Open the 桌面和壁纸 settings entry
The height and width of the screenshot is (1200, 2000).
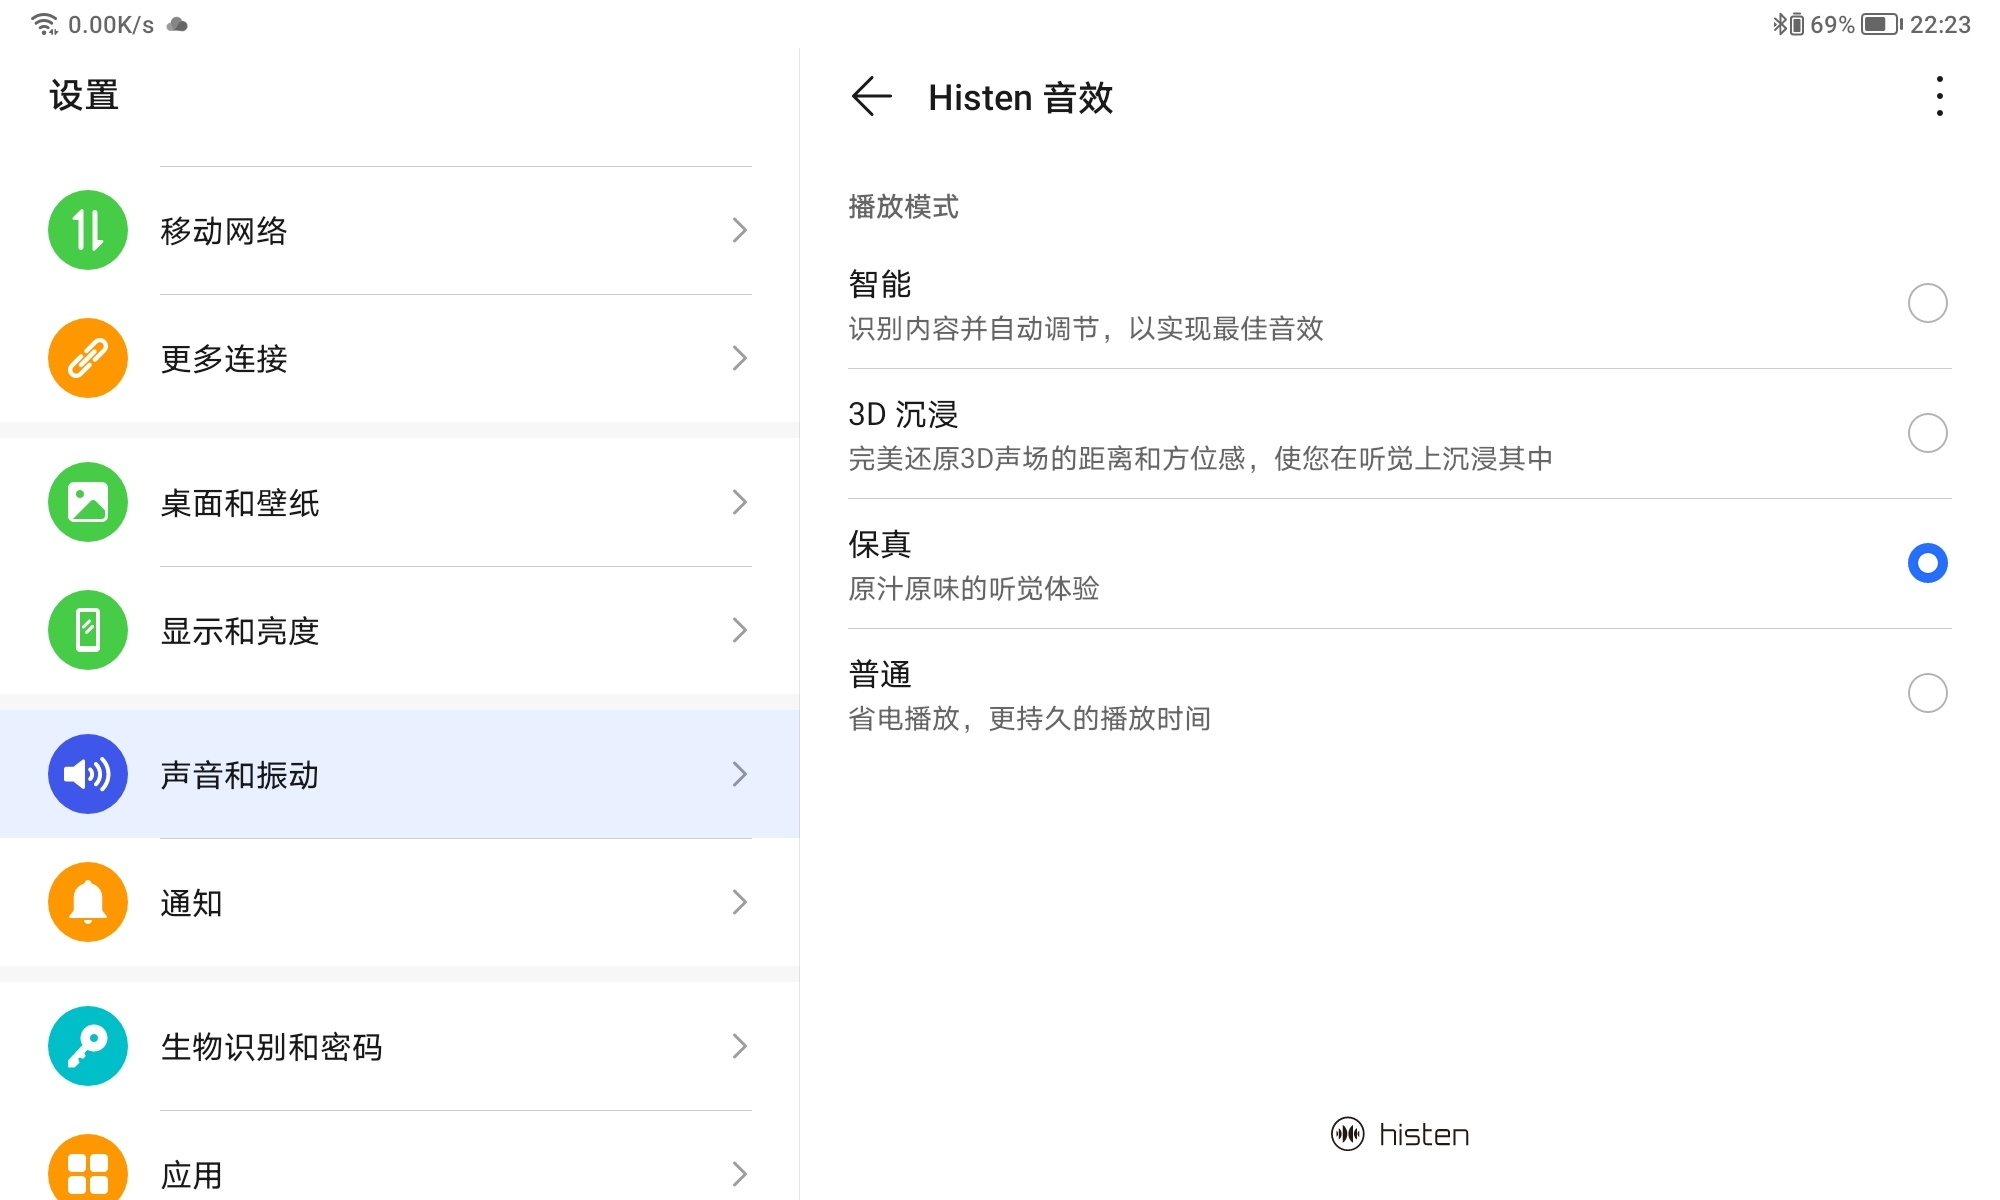pos(400,502)
